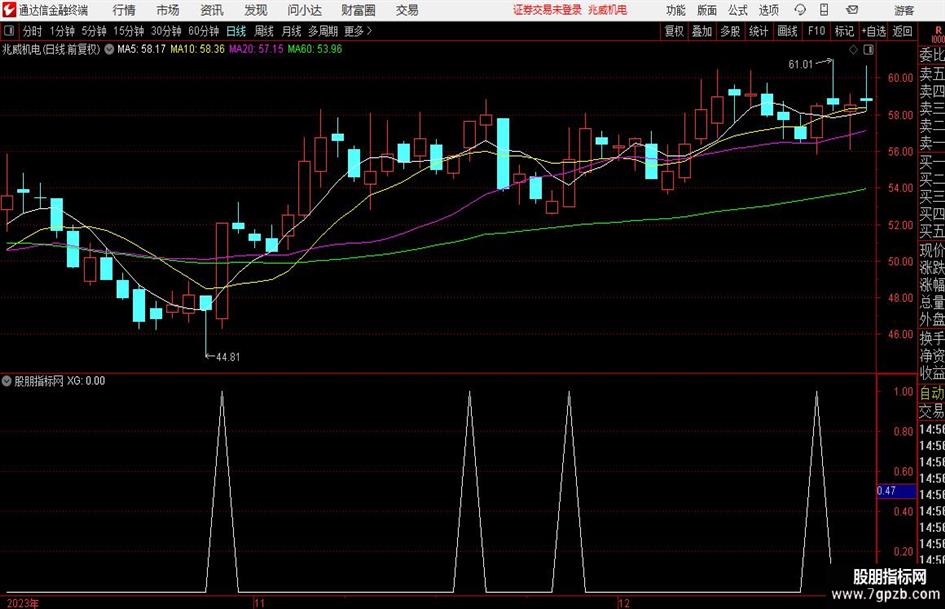
Task: Expand sub-chart indicator dropdown beside 股朋指标网
Action: click(7, 380)
